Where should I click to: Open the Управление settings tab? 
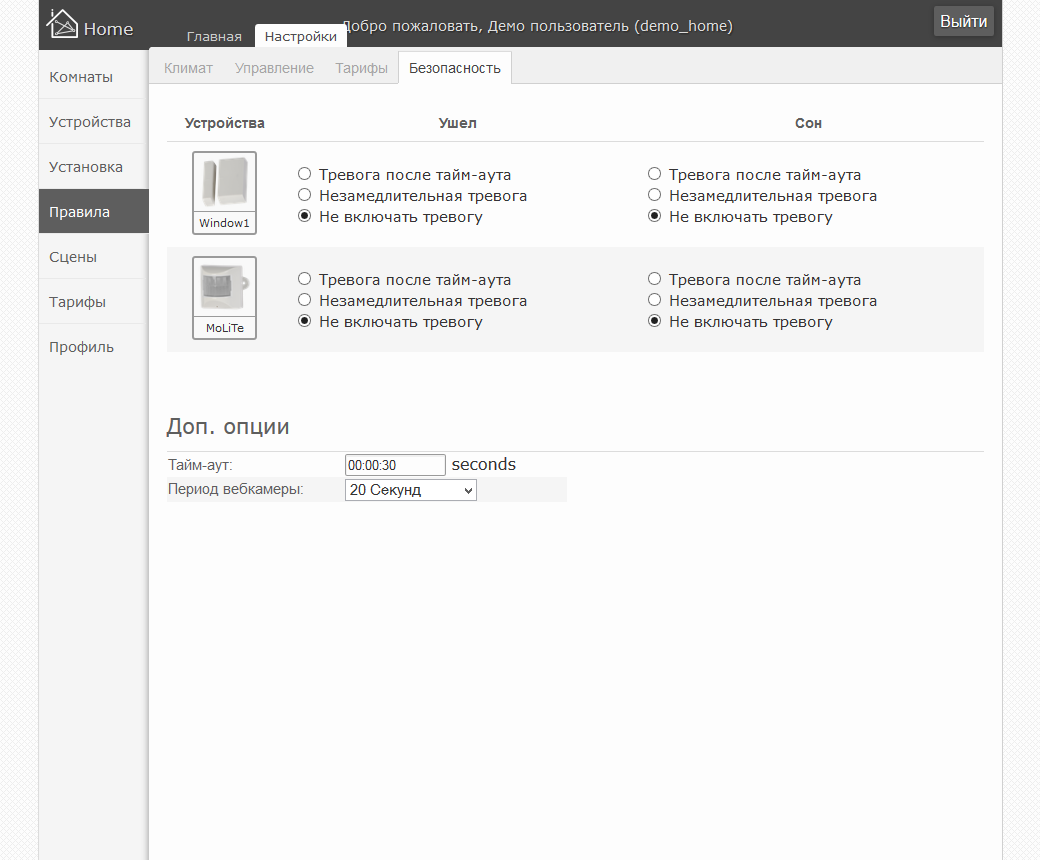(x=274, y=68)
